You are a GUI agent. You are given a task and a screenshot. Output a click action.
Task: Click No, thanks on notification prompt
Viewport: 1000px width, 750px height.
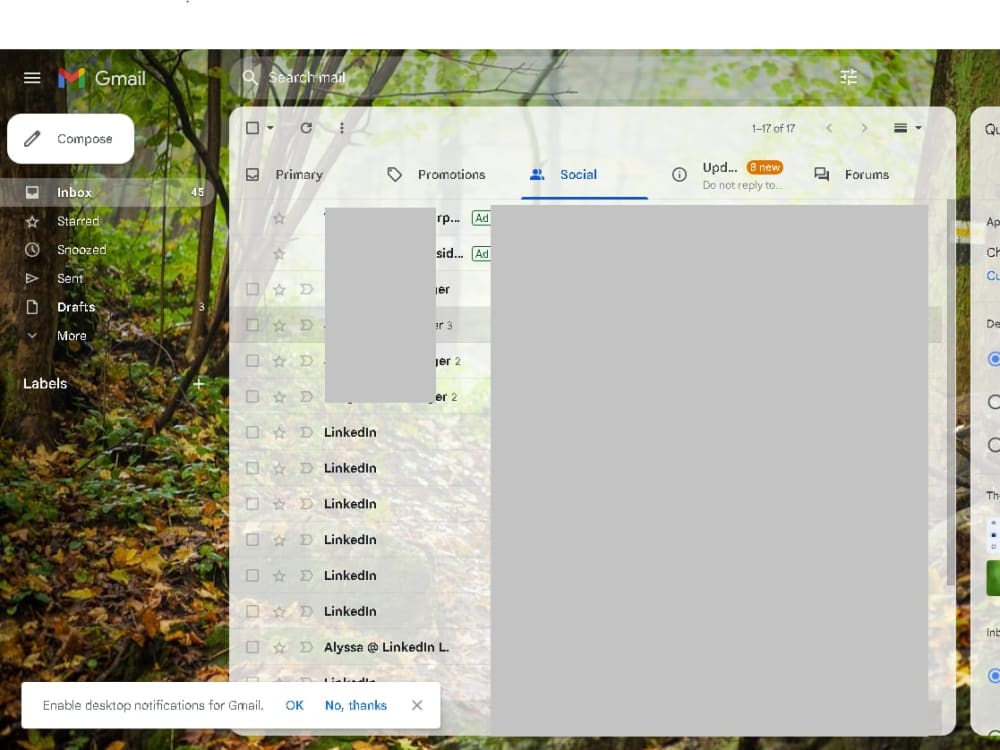coord(356,705)
